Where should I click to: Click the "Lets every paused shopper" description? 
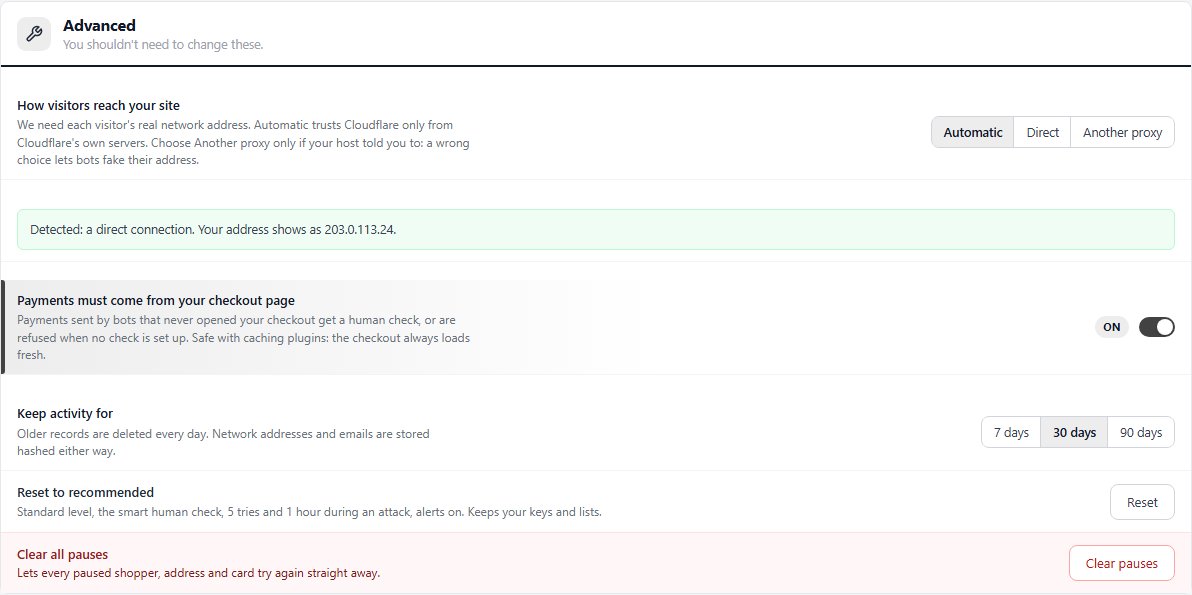coord(198,573)
